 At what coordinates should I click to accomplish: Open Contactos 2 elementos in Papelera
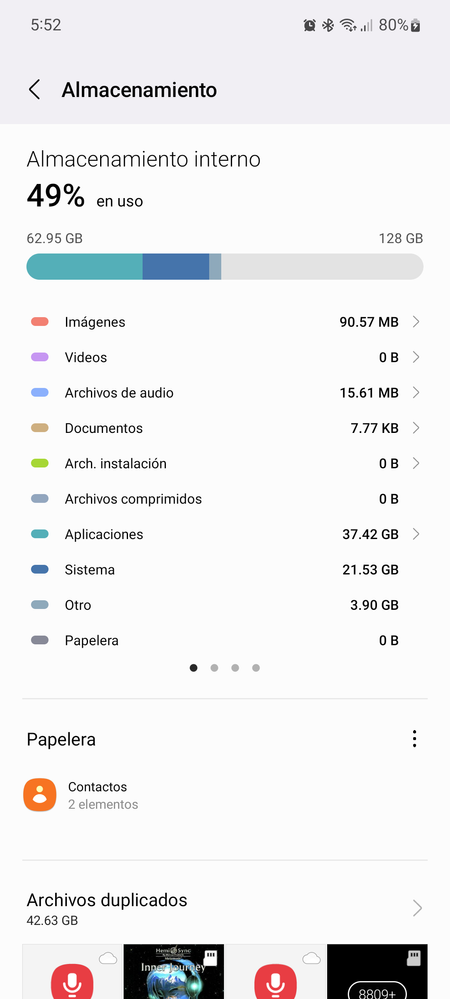tap(225, 795)
